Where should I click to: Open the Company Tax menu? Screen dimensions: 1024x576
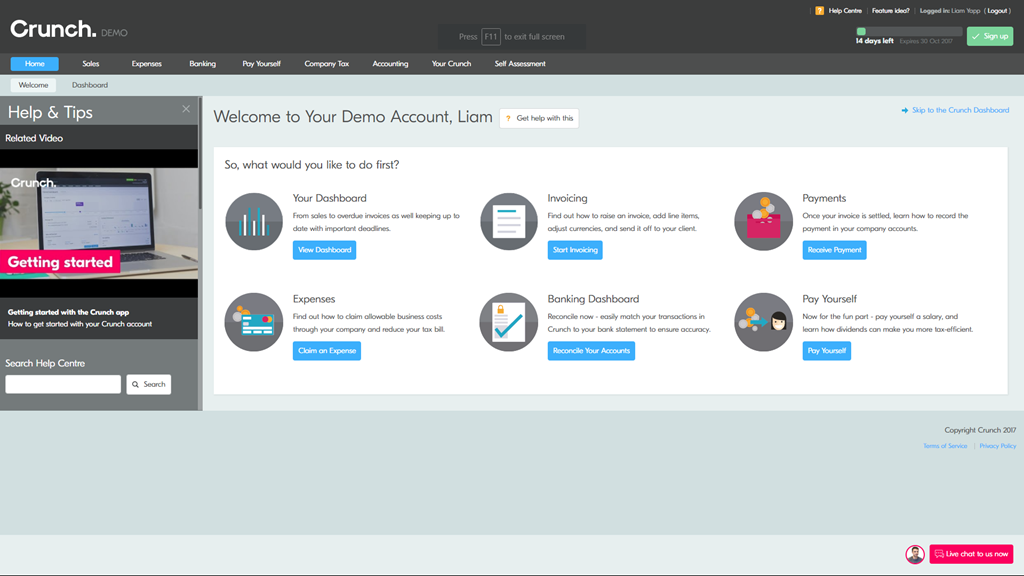[x=327, y=63]
